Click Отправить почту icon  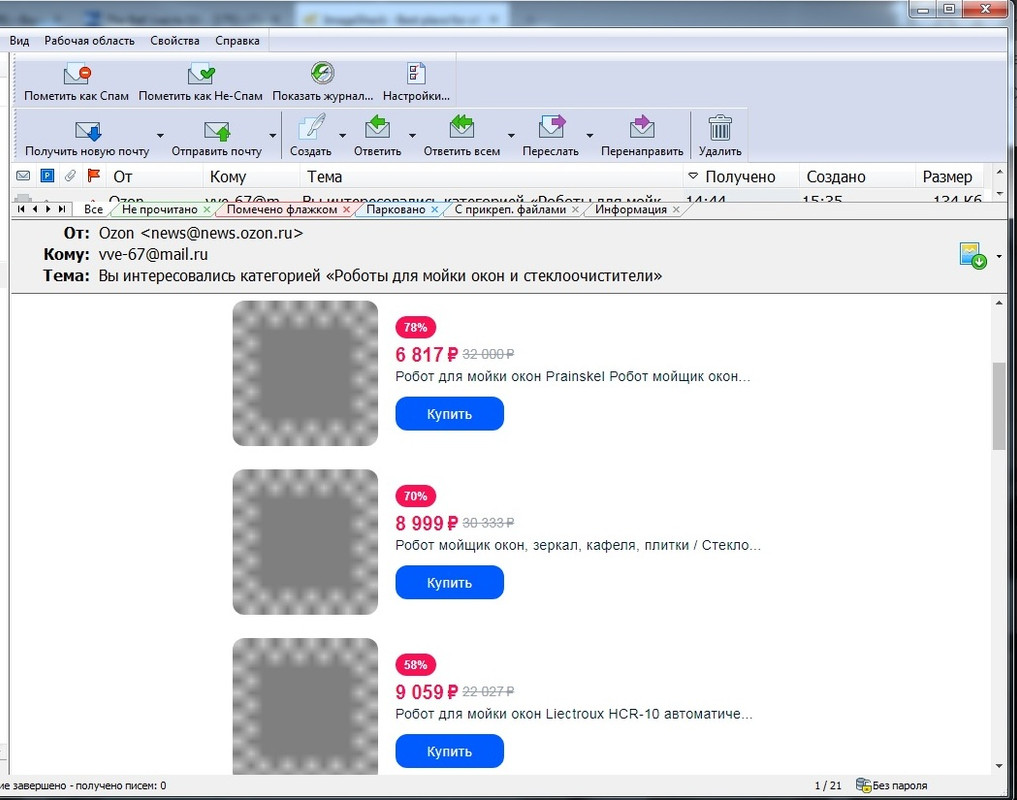point(217,130)
